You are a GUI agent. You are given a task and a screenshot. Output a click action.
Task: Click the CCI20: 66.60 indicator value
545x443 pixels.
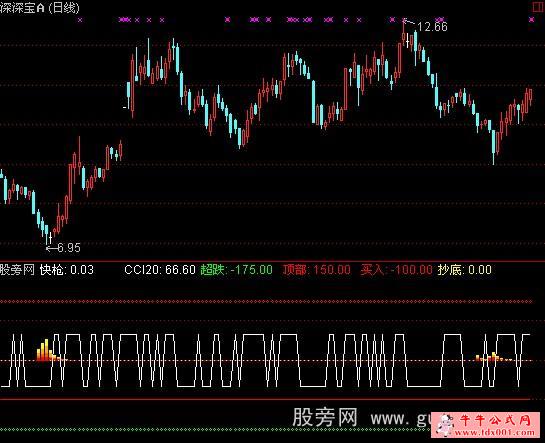point(160,270)
